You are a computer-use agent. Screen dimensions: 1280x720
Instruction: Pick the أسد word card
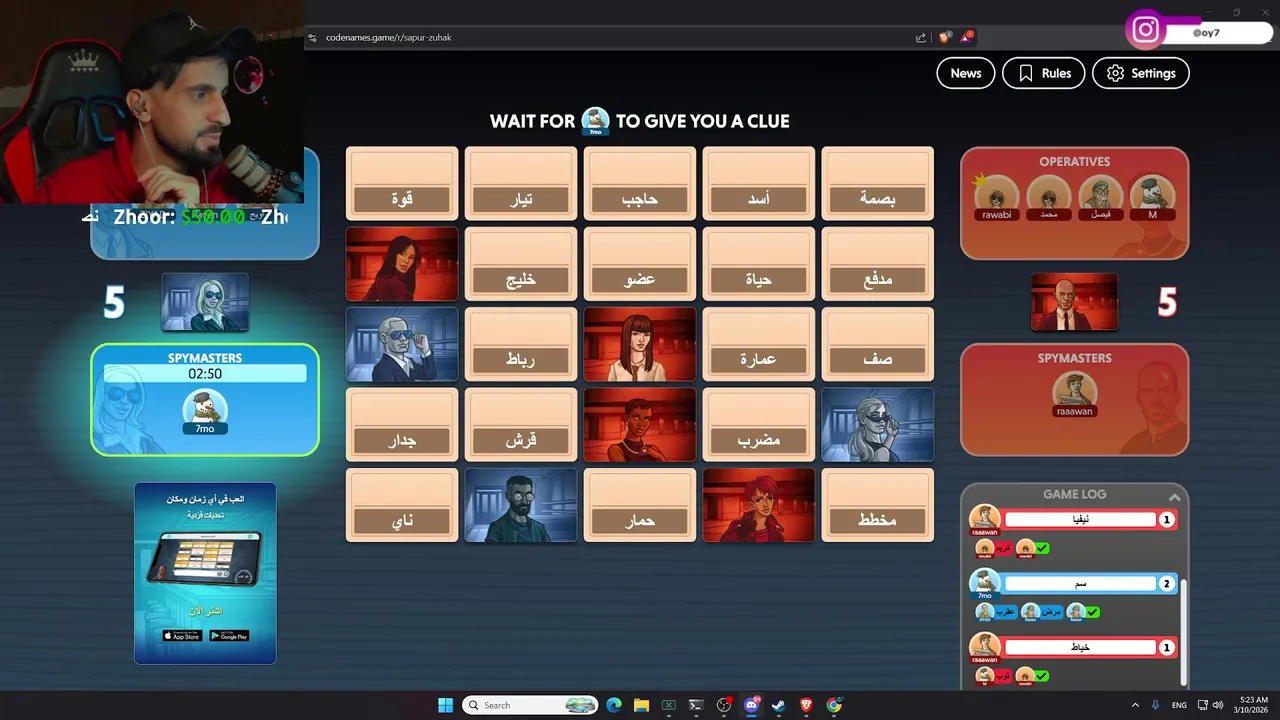click(x=759, y=184)
